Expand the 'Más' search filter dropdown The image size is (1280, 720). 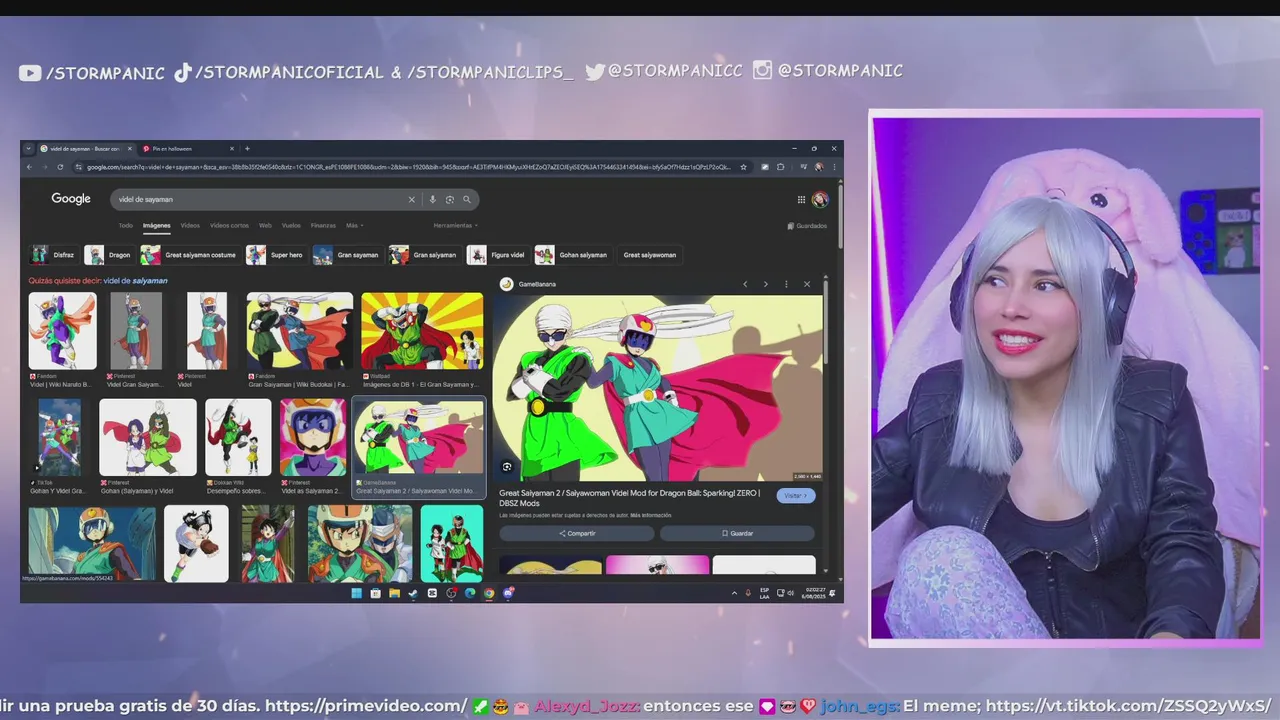click(354, 225)
